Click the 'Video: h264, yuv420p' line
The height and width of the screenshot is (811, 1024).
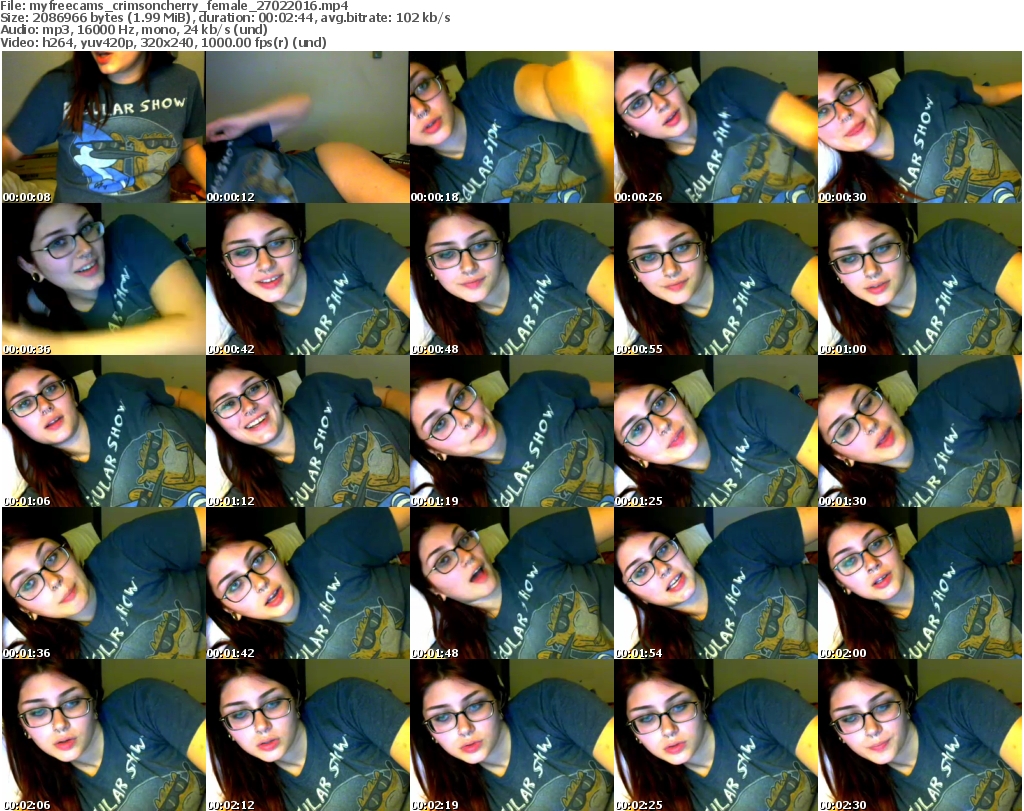163,42
